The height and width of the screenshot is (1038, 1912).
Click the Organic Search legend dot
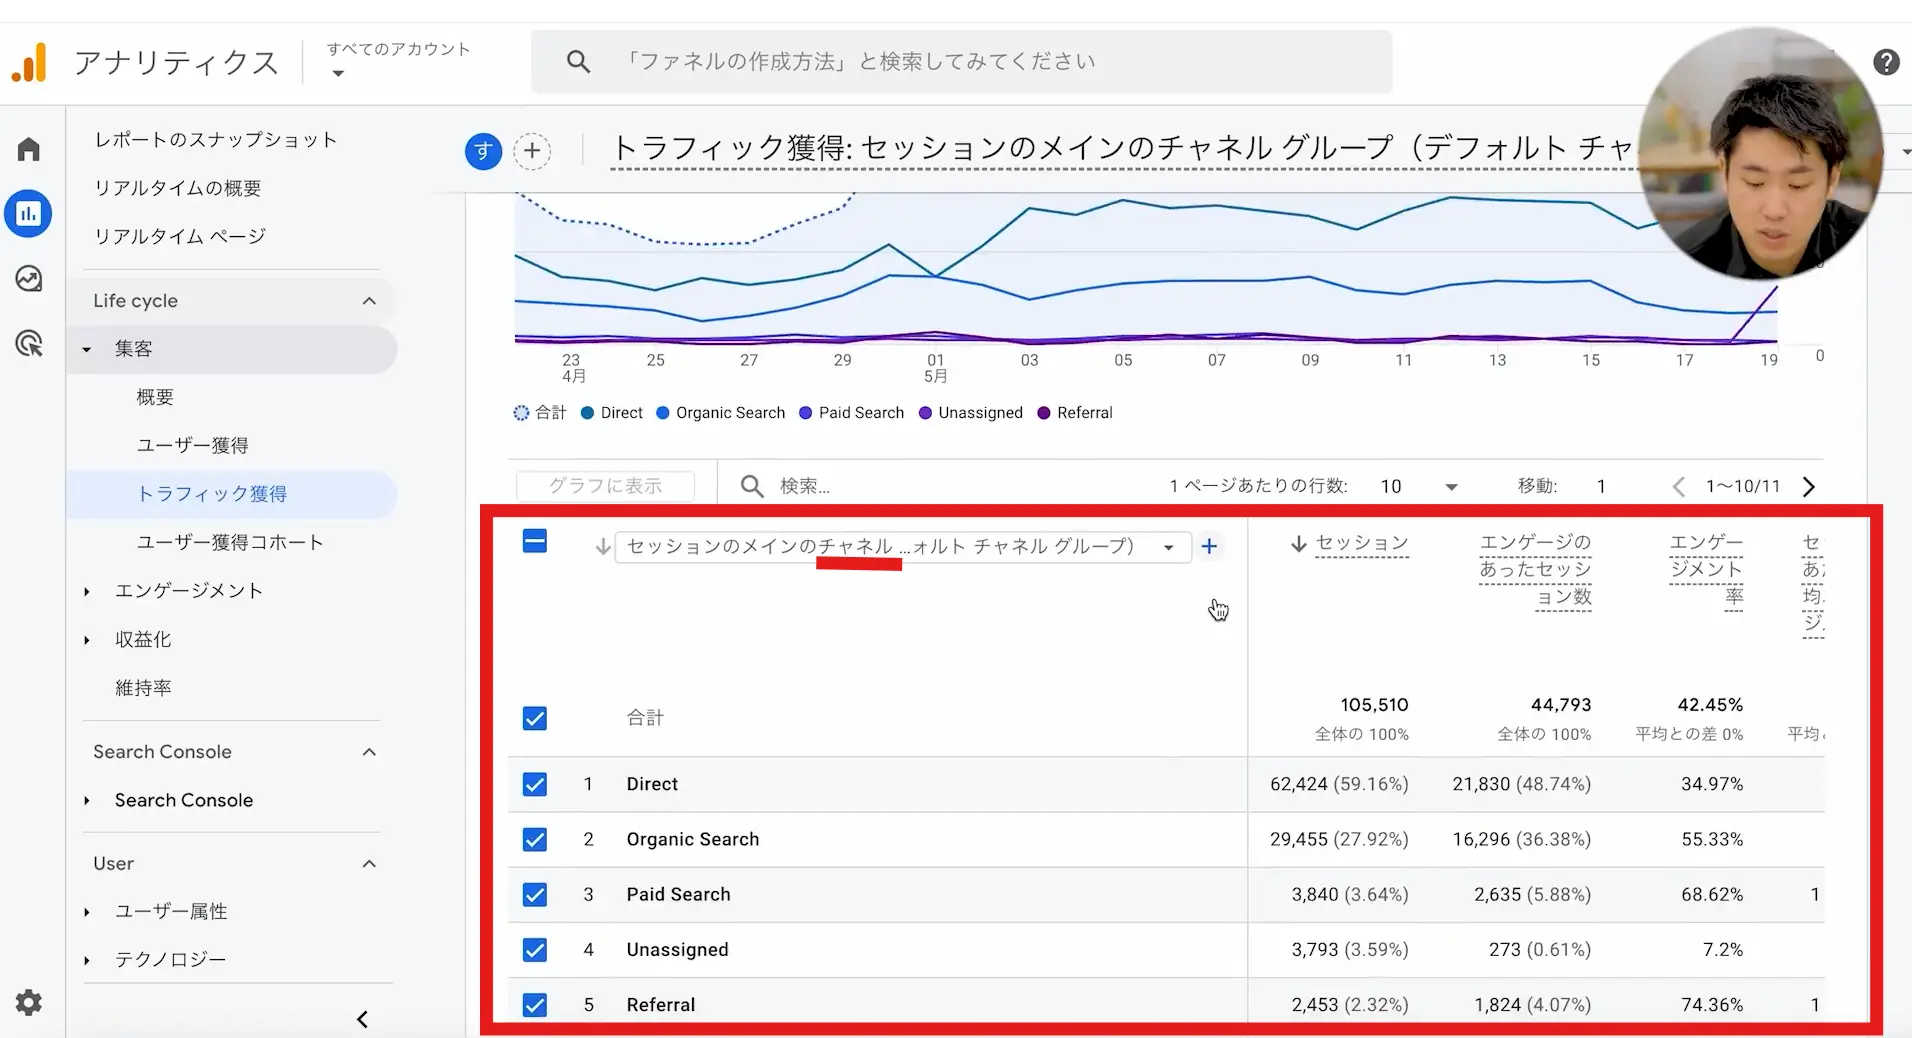[662, 413]
